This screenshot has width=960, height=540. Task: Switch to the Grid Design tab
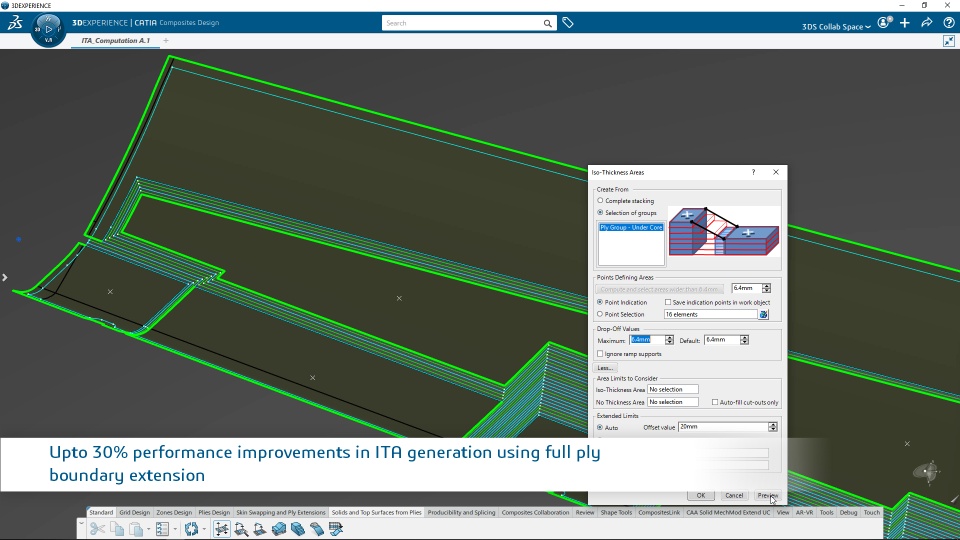pyautogui.click(x=135, y=512)
